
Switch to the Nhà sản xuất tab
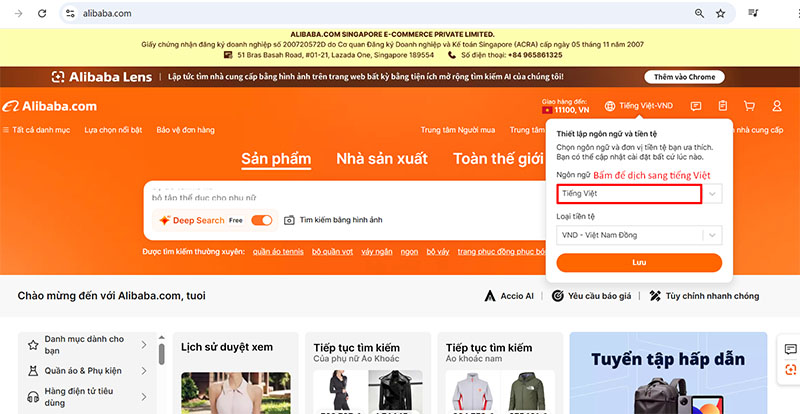381,159
